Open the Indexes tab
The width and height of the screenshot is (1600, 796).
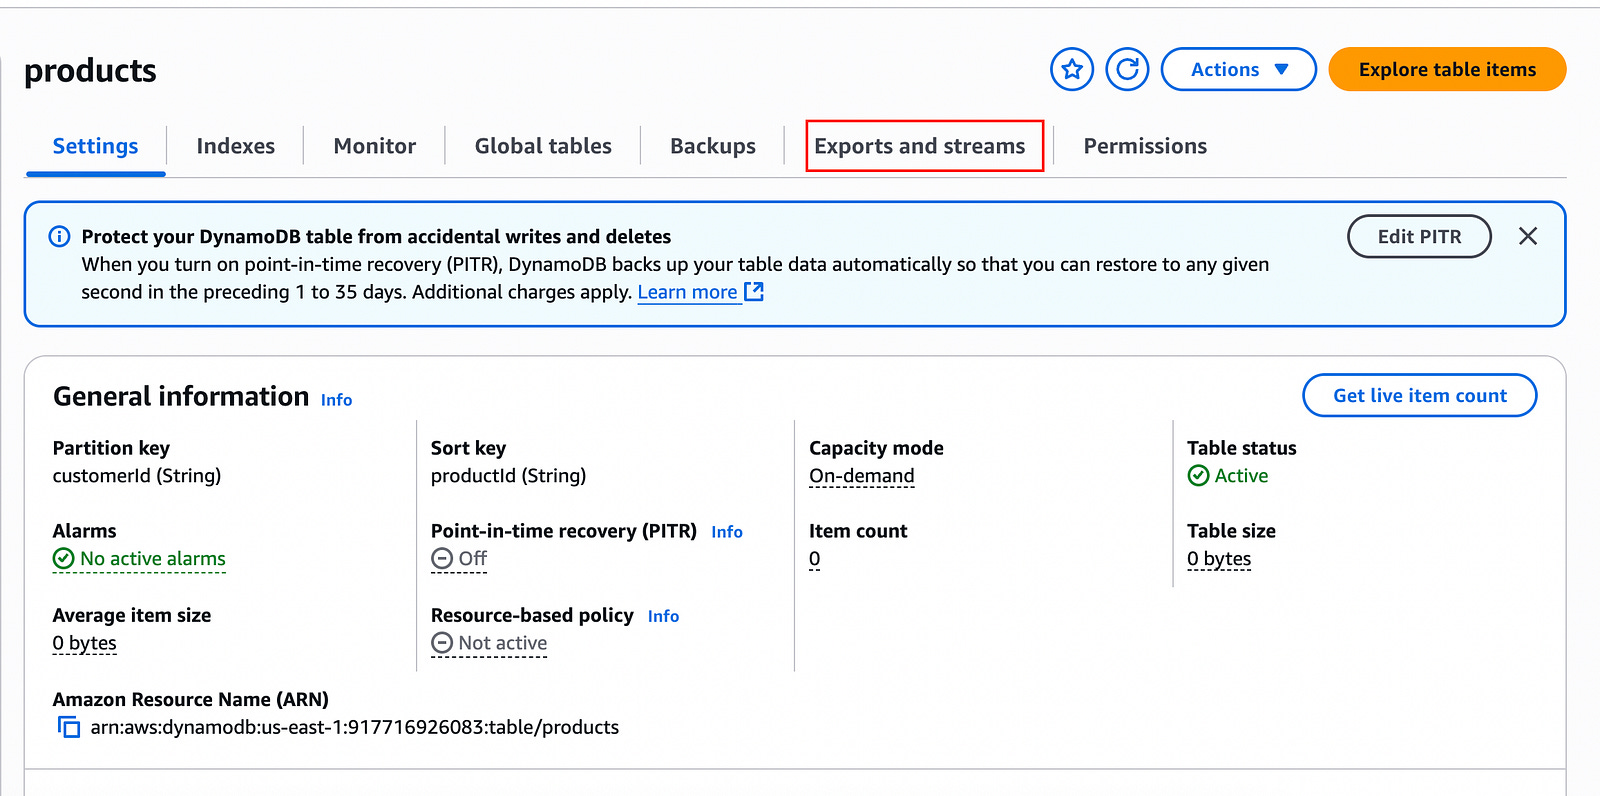pos(236,146)
